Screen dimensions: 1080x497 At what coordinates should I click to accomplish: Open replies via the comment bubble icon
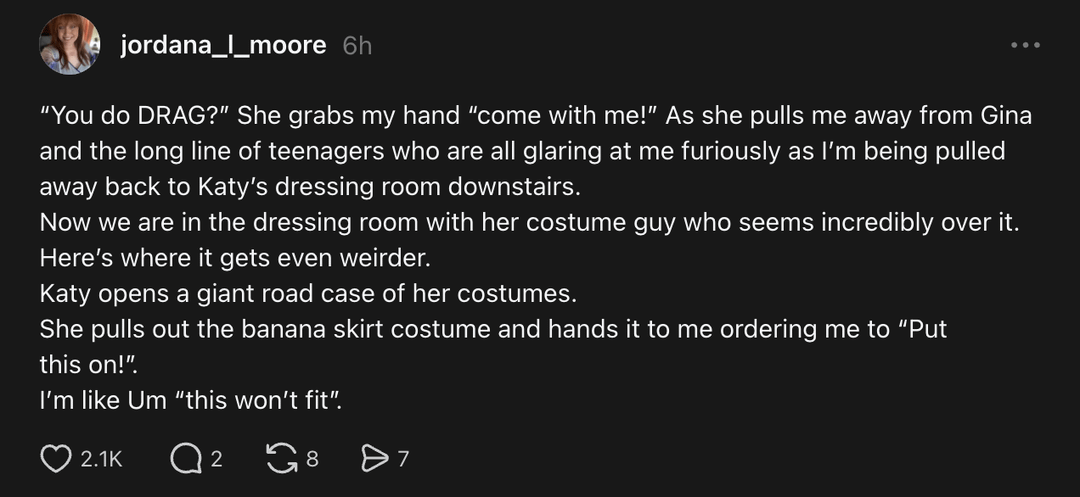[x=185, y=459]
